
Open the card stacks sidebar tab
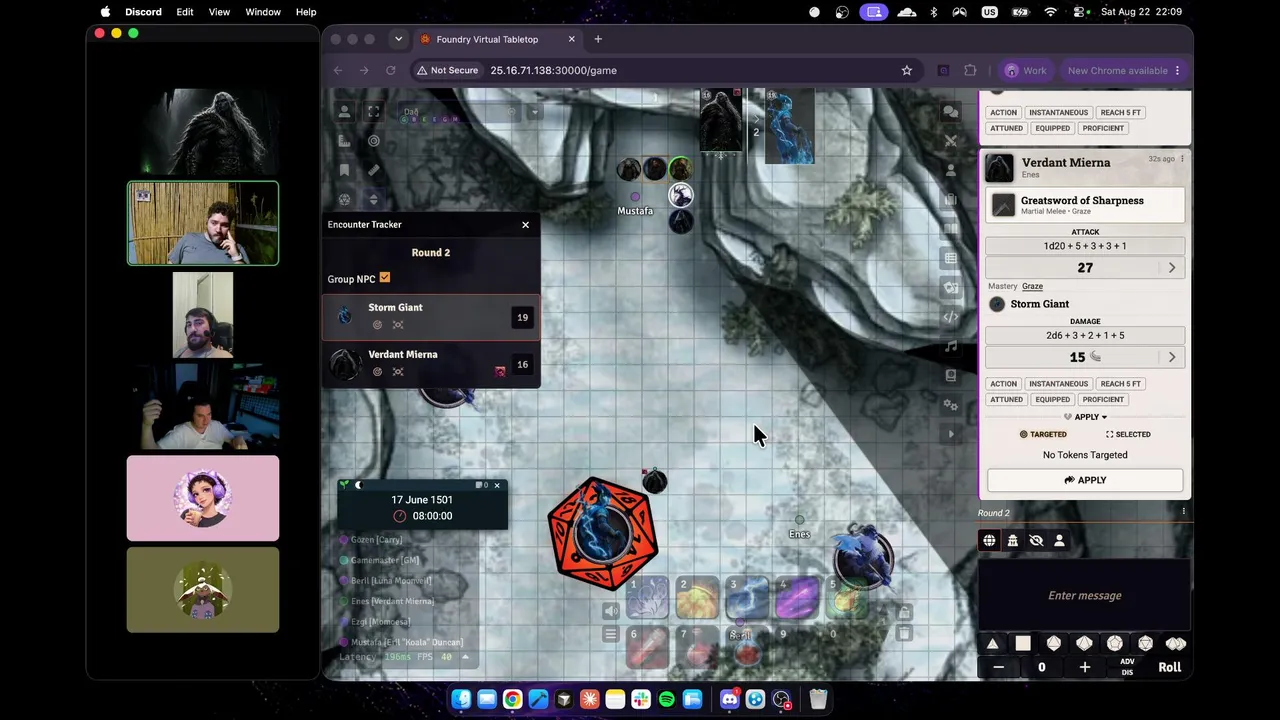coord(951,288)
